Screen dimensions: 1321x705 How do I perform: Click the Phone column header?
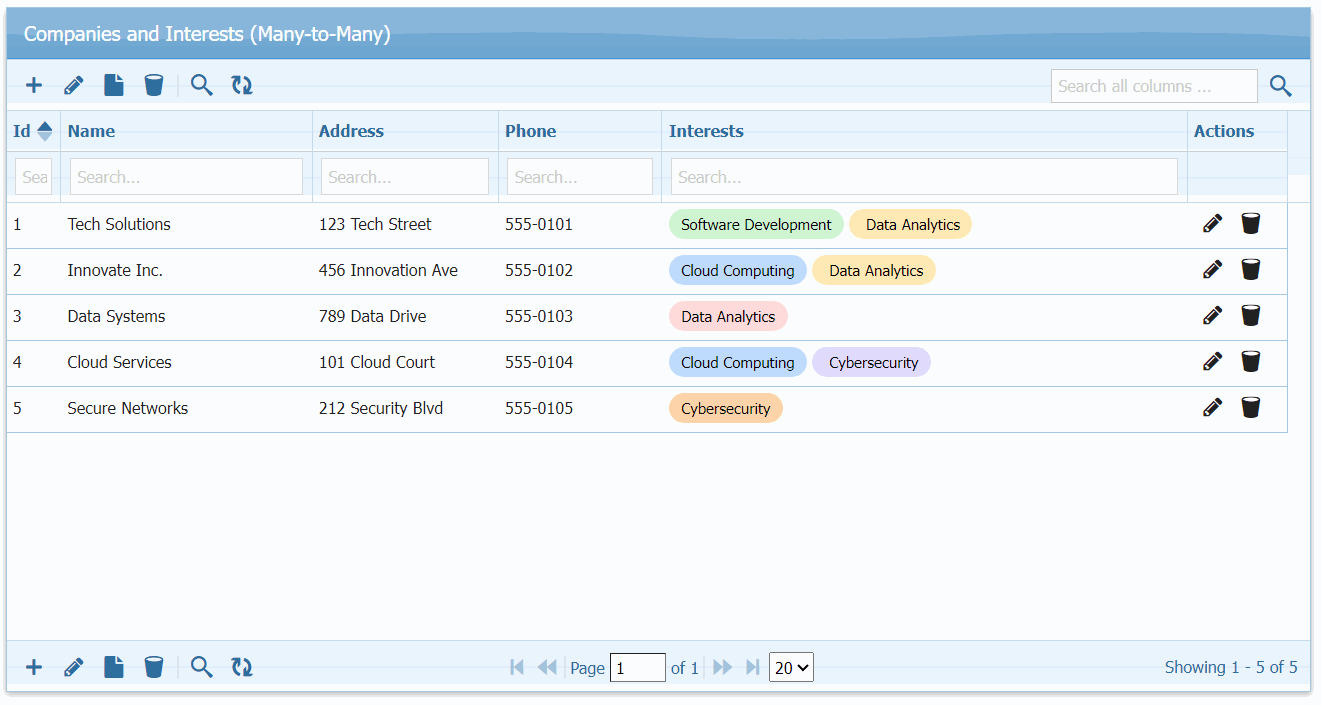[530, 131]
